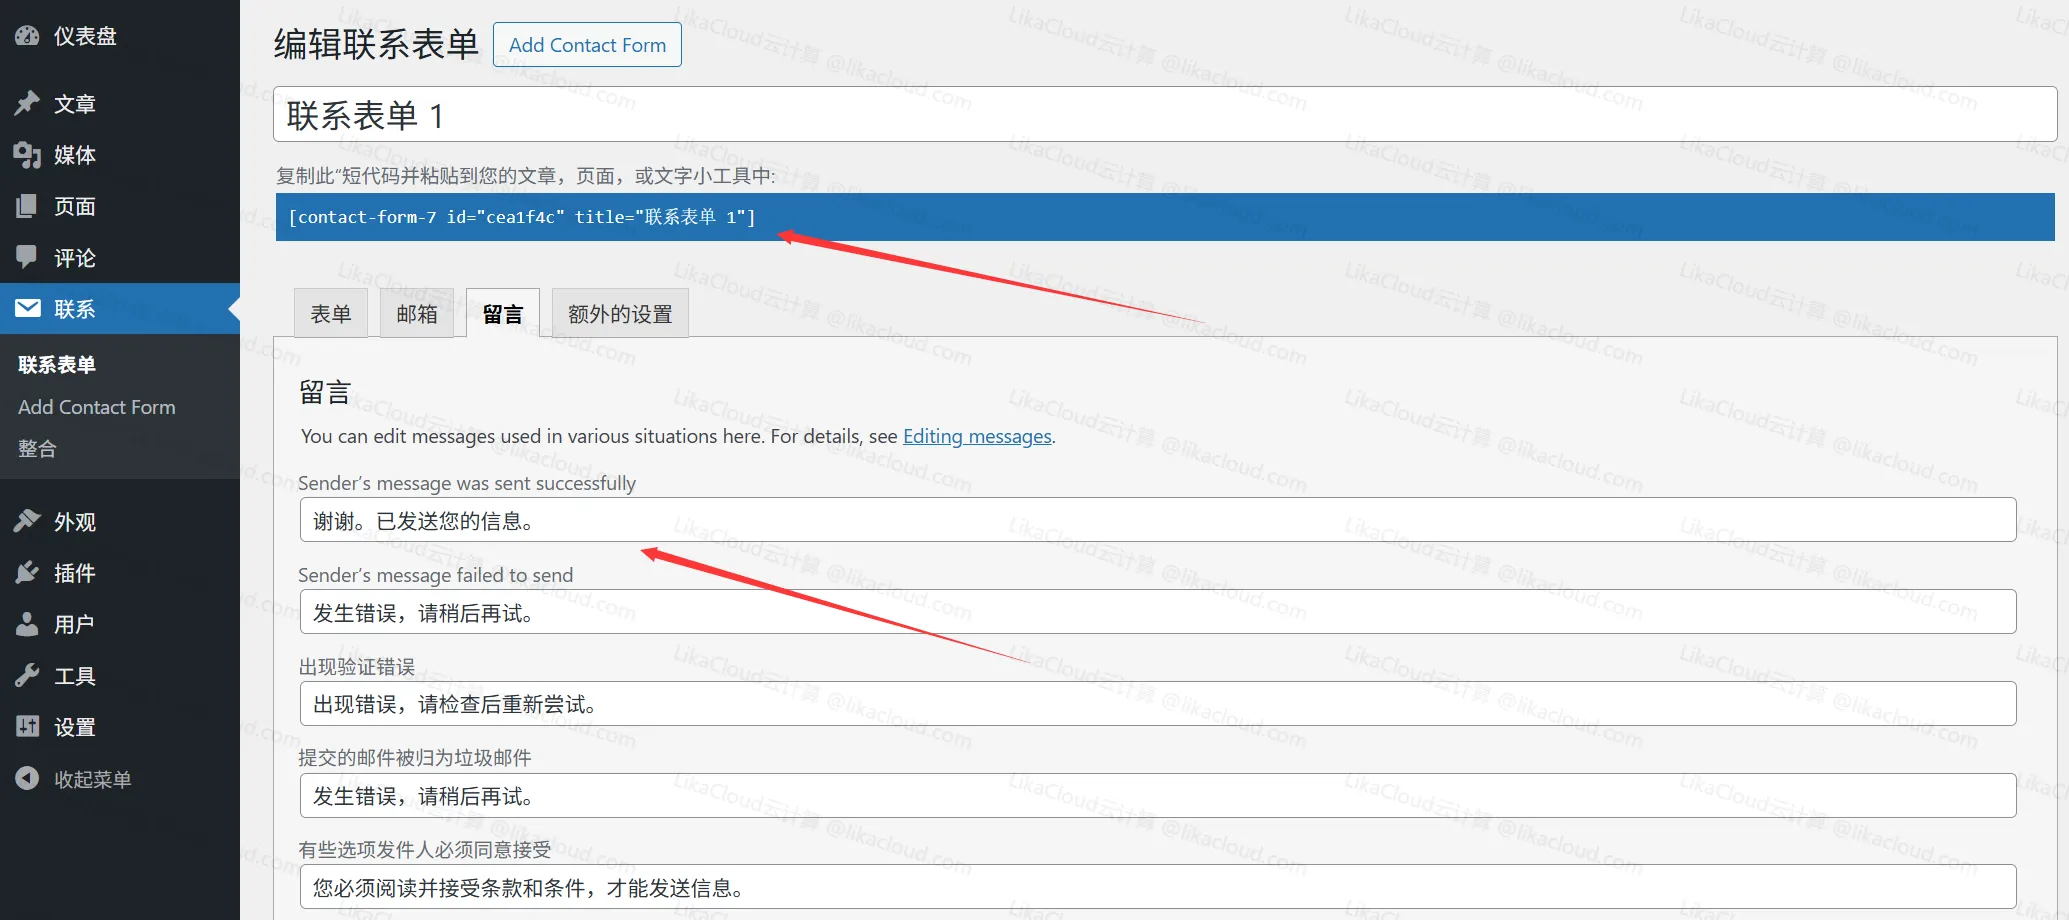Select the 插件 plugins icon
Viewport: 2069px width, 920px height.
point(27,572)
